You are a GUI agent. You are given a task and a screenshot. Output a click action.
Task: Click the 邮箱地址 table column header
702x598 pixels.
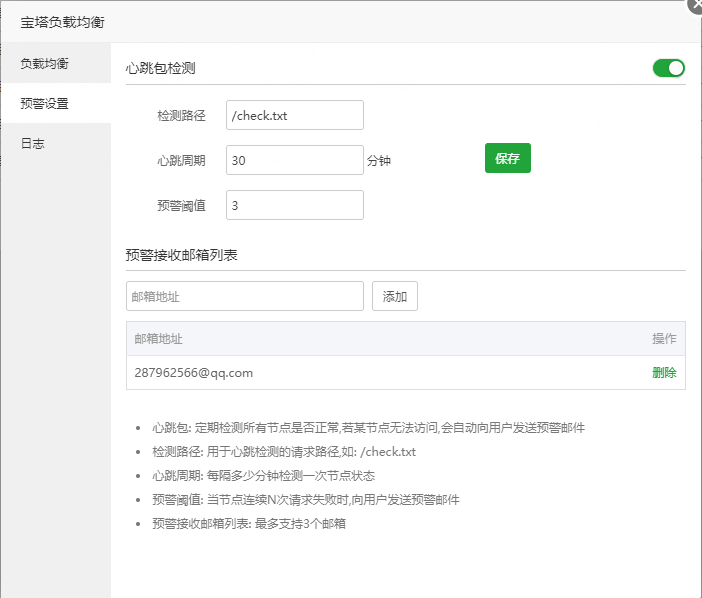159,339
